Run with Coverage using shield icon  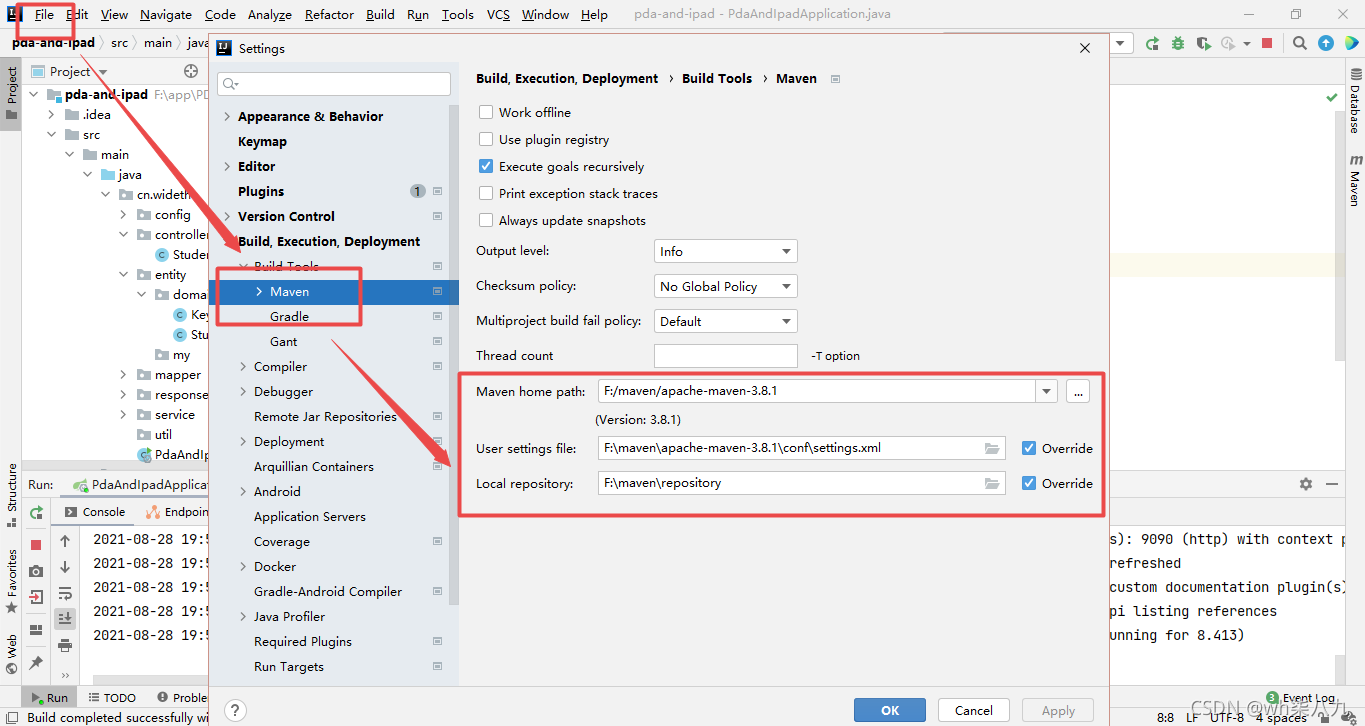tap(1203, 43)
